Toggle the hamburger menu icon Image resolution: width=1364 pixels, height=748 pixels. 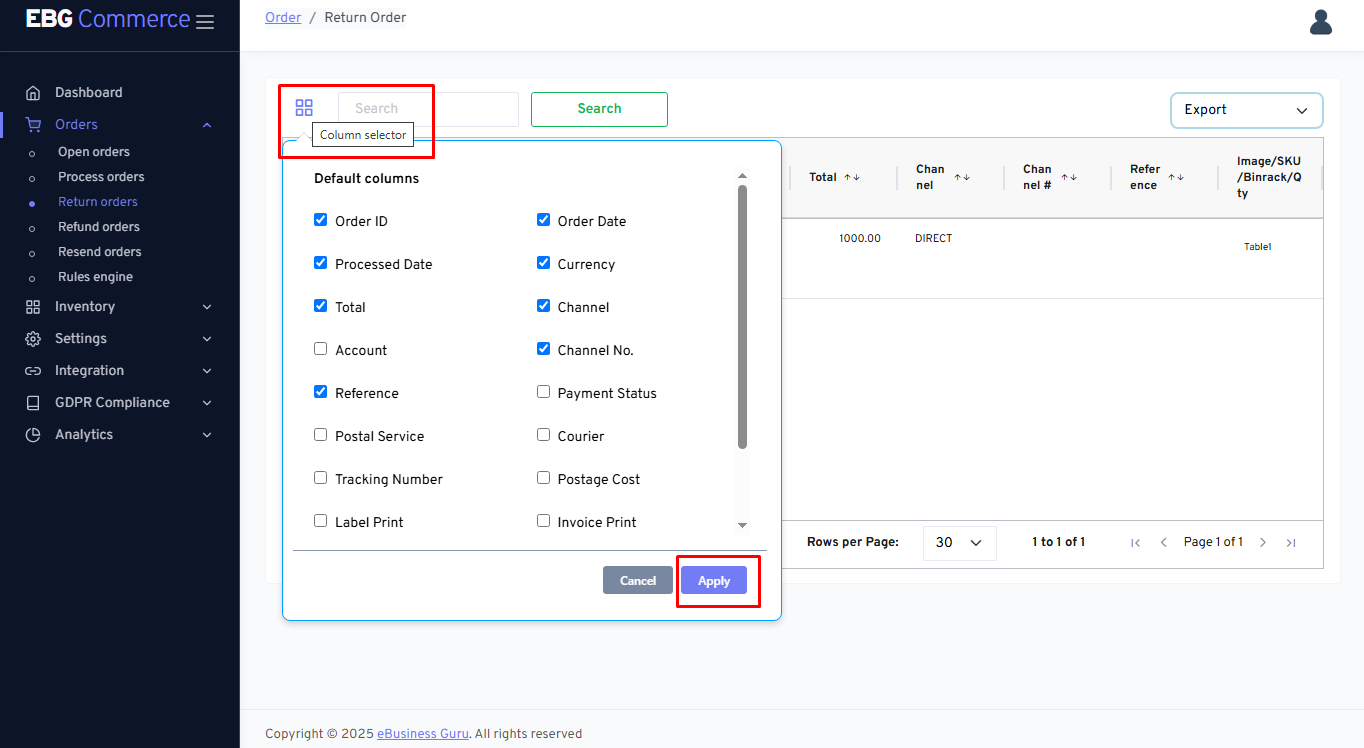205,22
